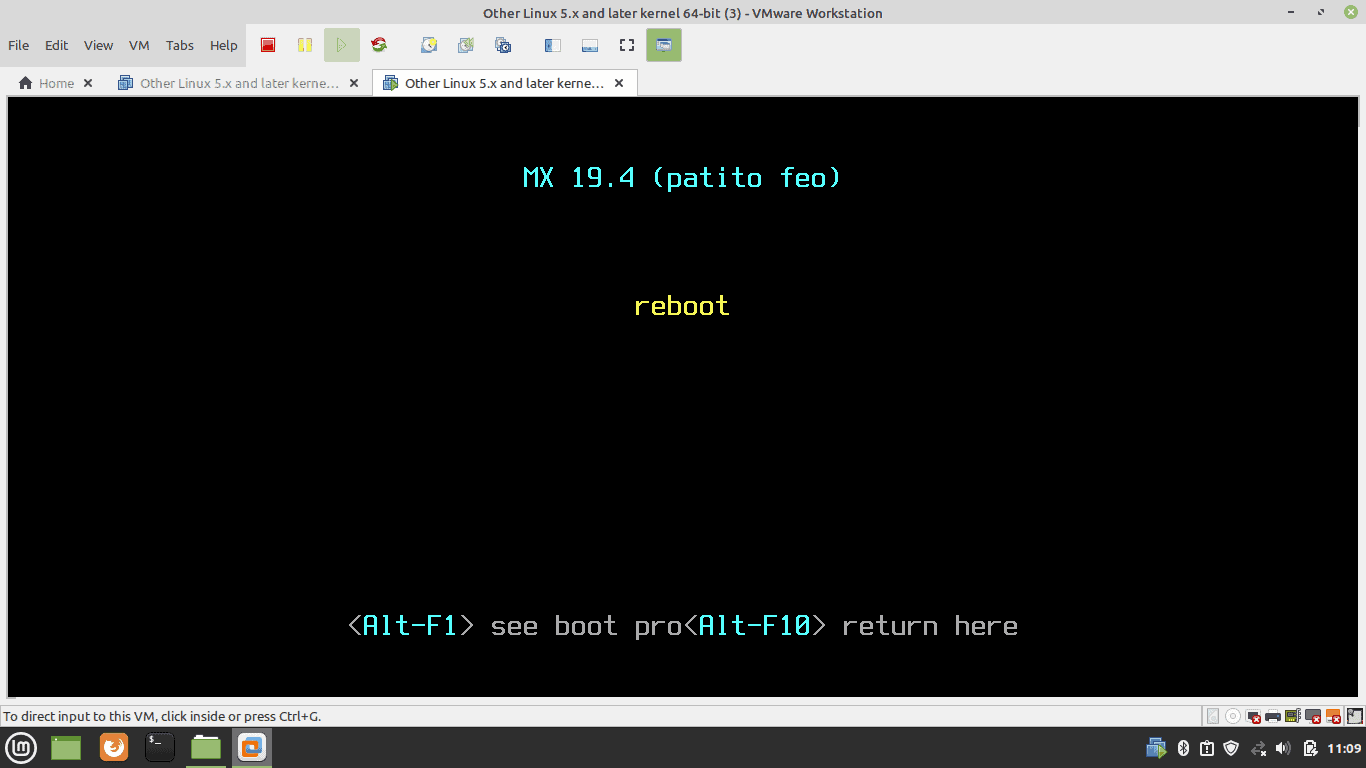Click the printer device status icon
This screenshot has width=1366, height=768.
[1273, 716]
